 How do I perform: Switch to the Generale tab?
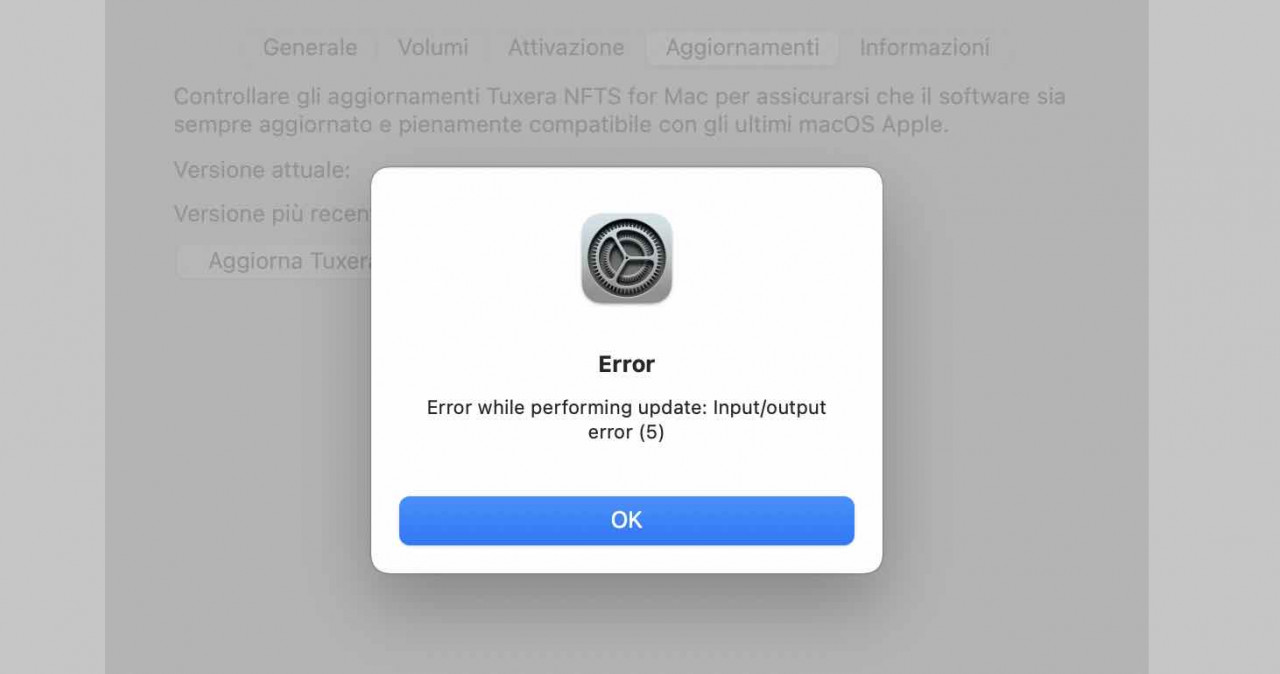tap(310, 47)
